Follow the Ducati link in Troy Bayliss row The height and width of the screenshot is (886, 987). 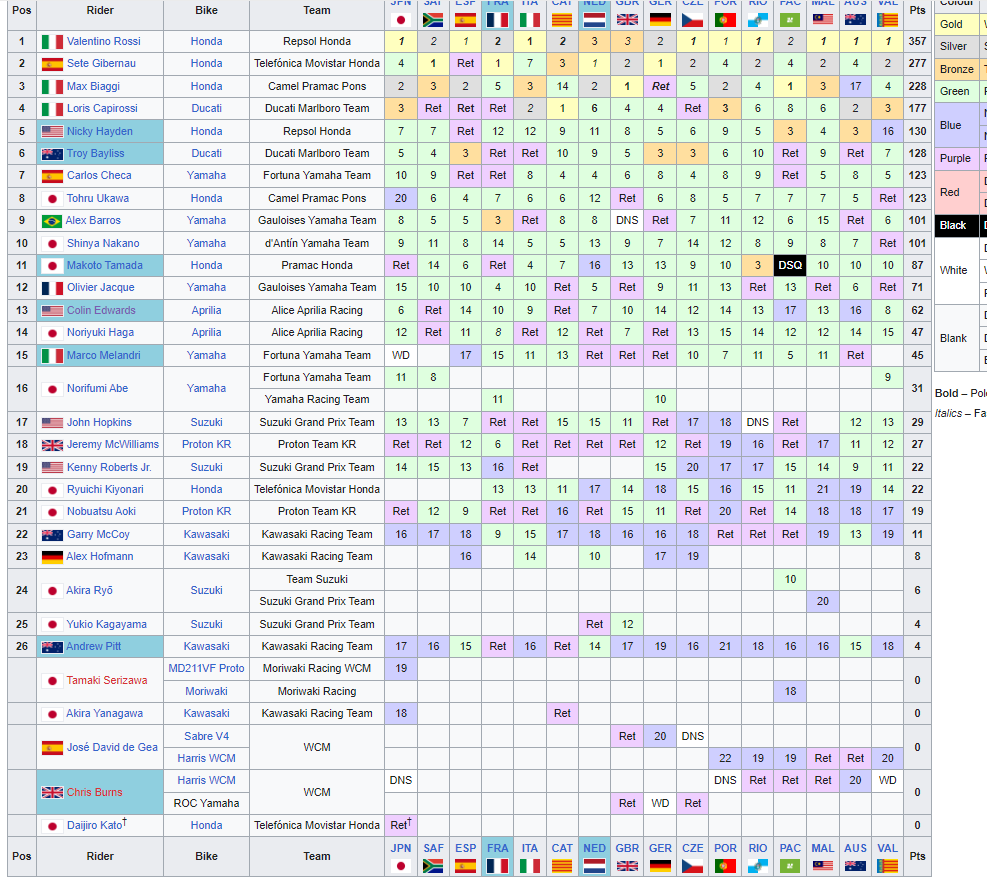(x=206, y=154)
